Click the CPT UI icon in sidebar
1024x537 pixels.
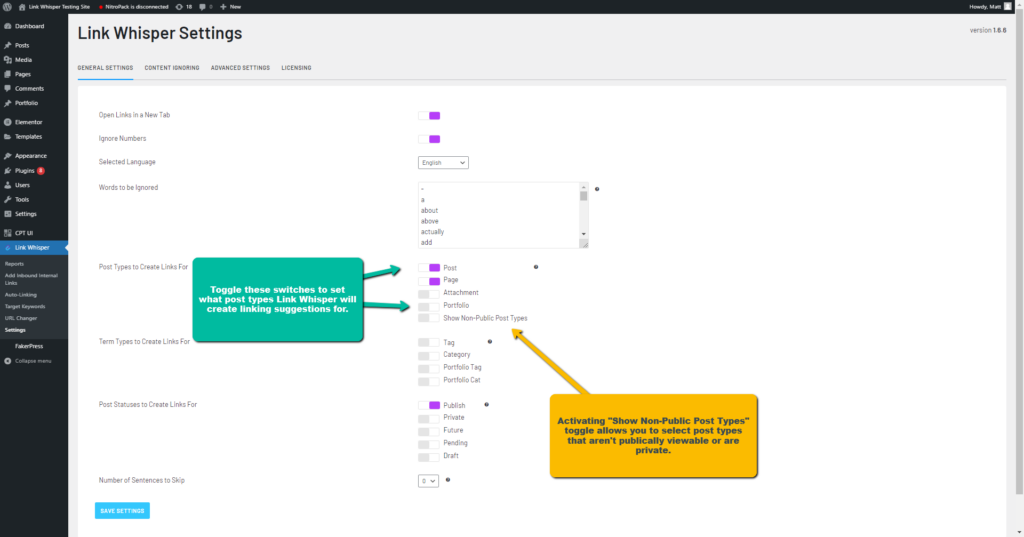point(8,233)
